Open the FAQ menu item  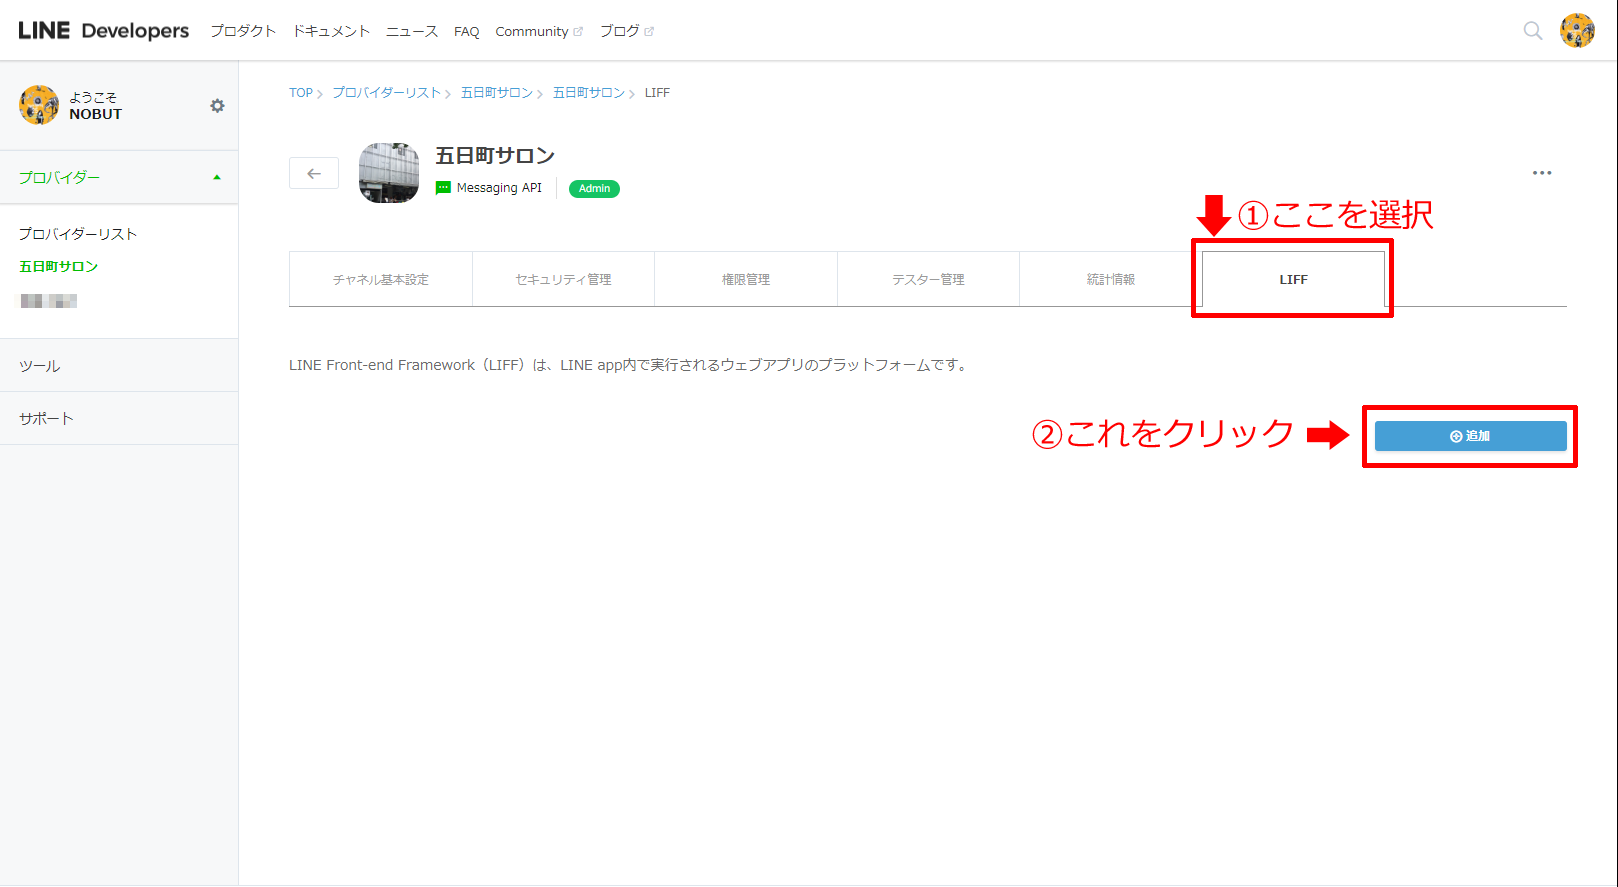tap(466, 32)
